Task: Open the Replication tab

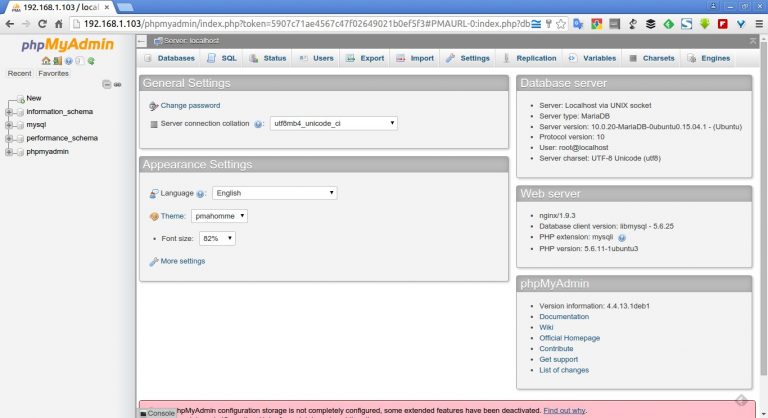Action: tap(530, 58)
